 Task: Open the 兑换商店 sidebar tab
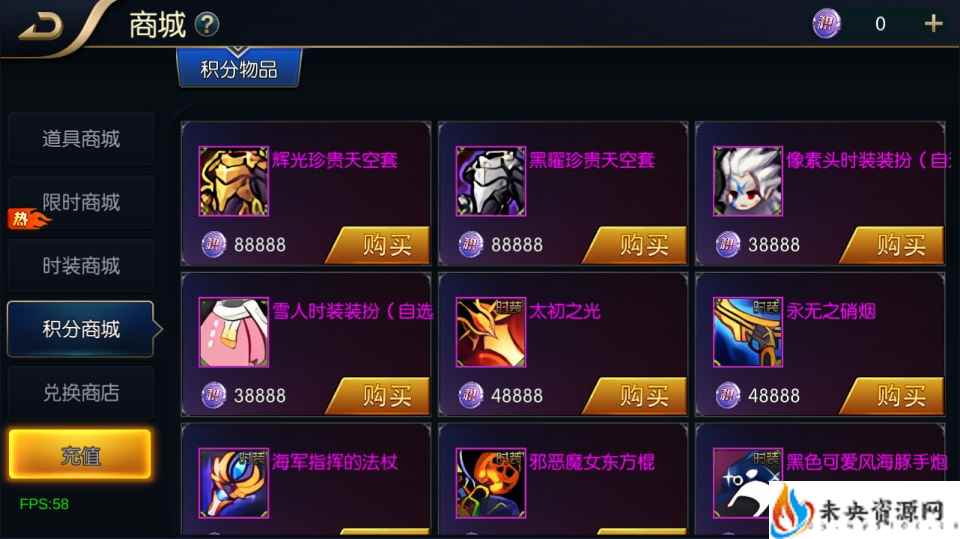pos(81,393)
